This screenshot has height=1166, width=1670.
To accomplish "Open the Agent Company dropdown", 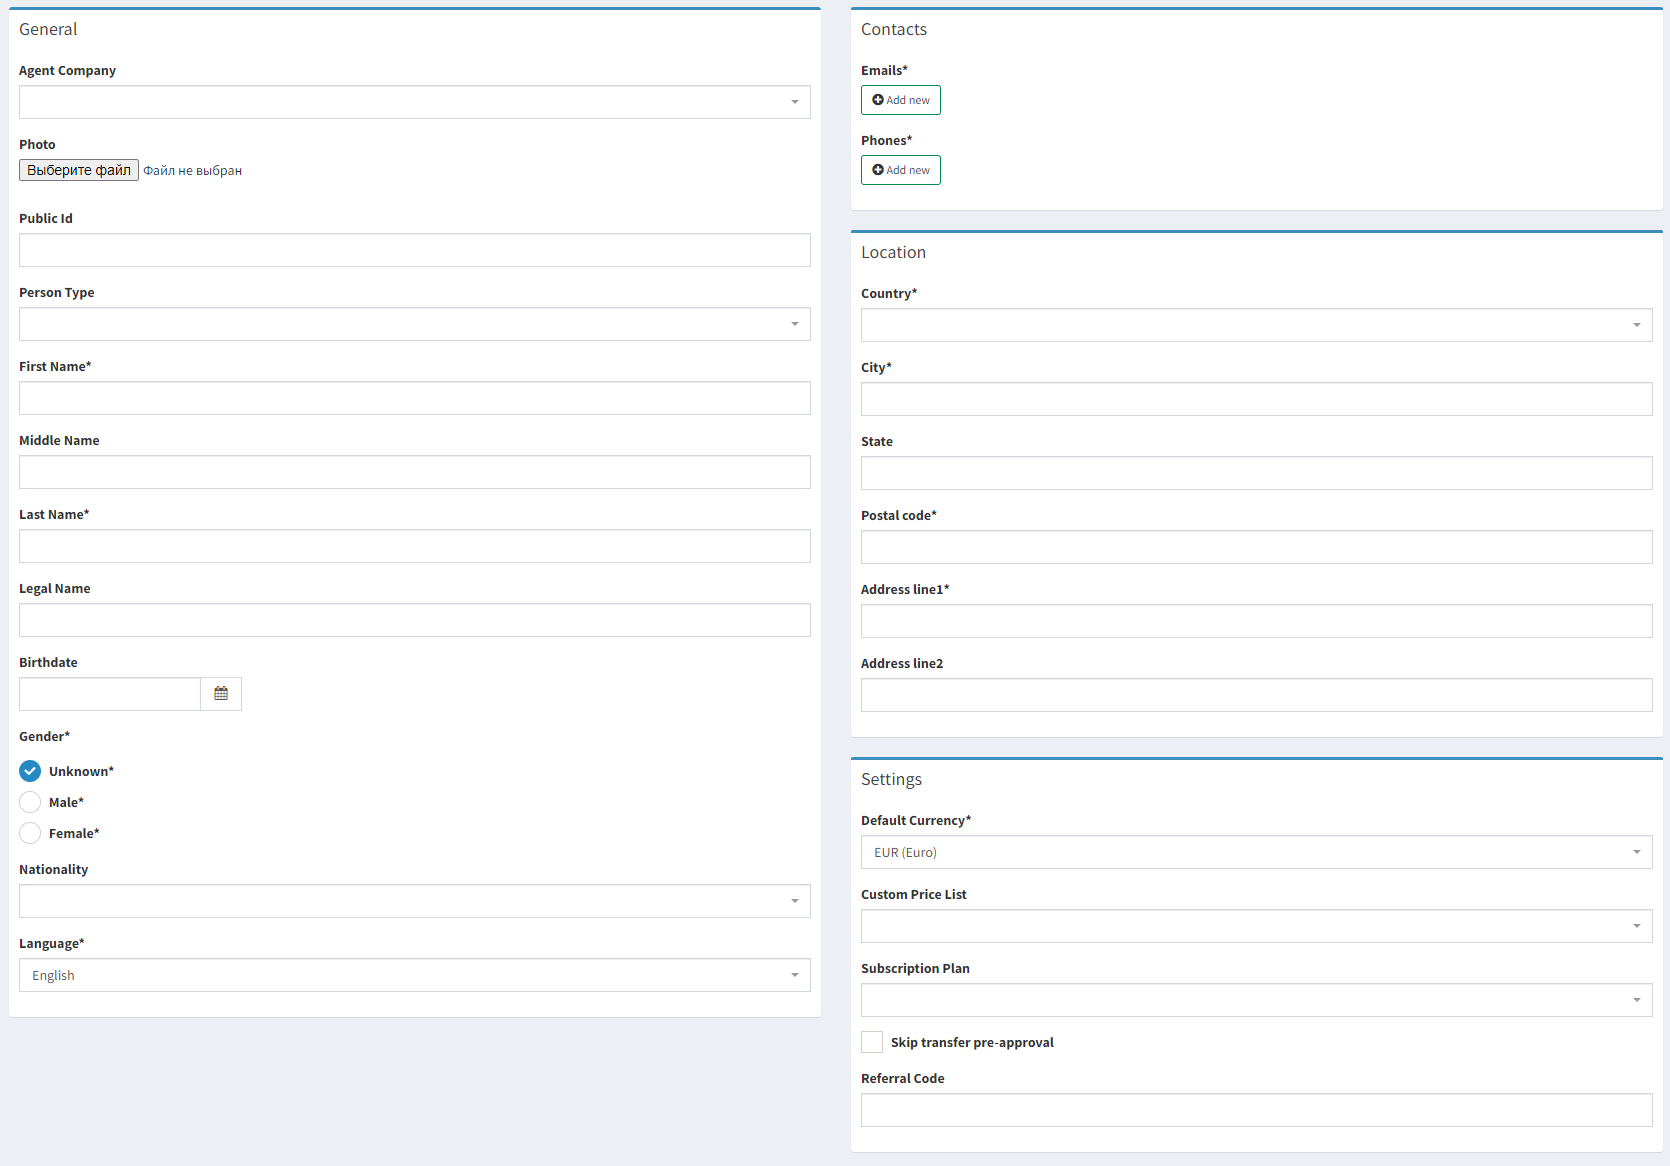I will [x=414, y=102].
